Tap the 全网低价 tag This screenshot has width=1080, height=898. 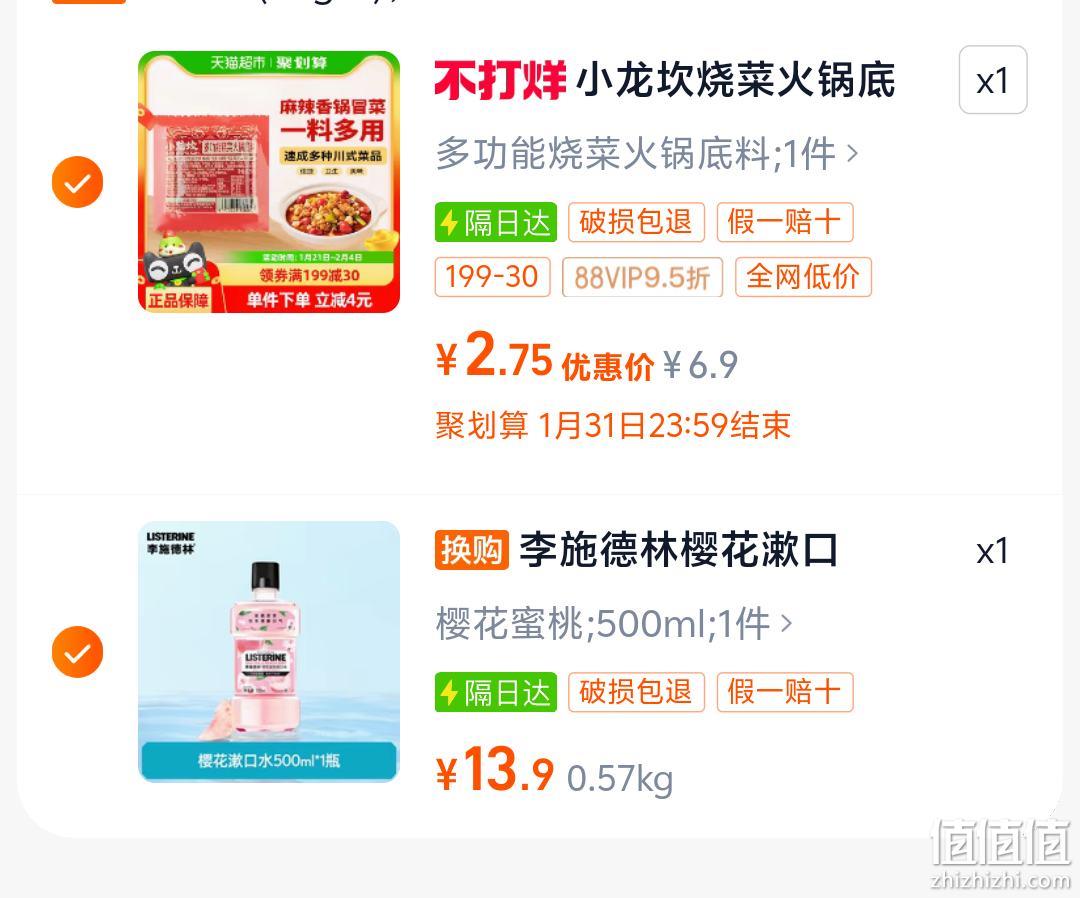tap(803, 277)
